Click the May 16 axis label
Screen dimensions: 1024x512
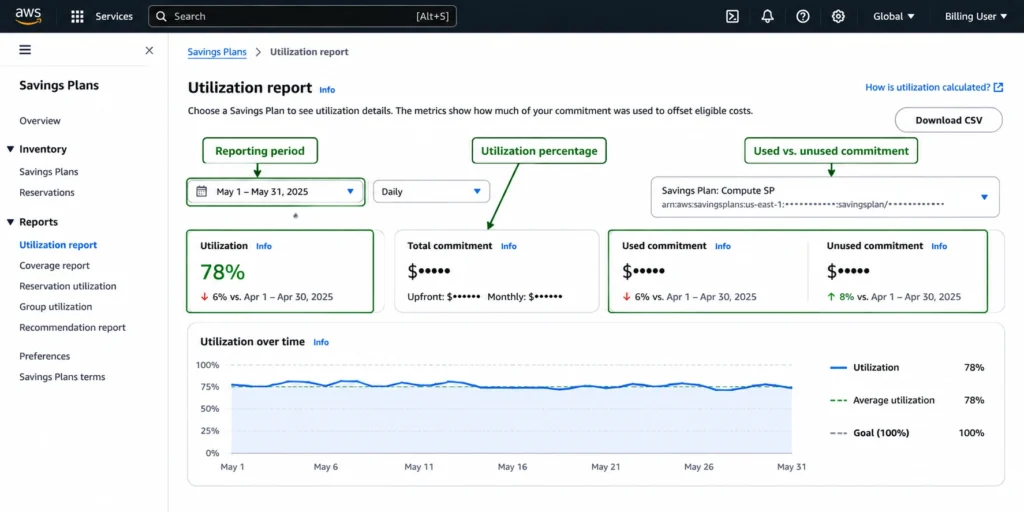pyautogui.click(x=513, y=467)
